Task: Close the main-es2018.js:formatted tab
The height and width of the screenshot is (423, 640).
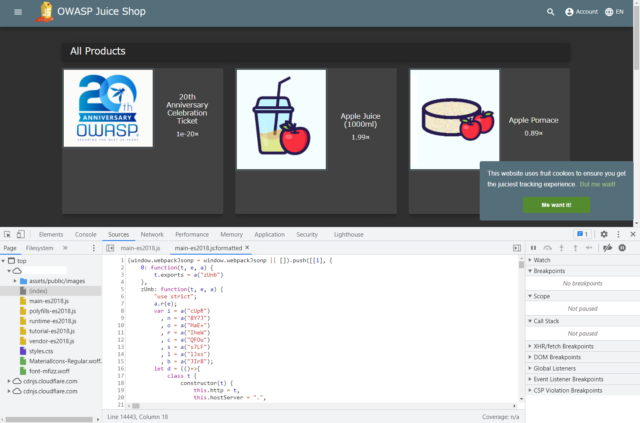Action: coord(247,247)
